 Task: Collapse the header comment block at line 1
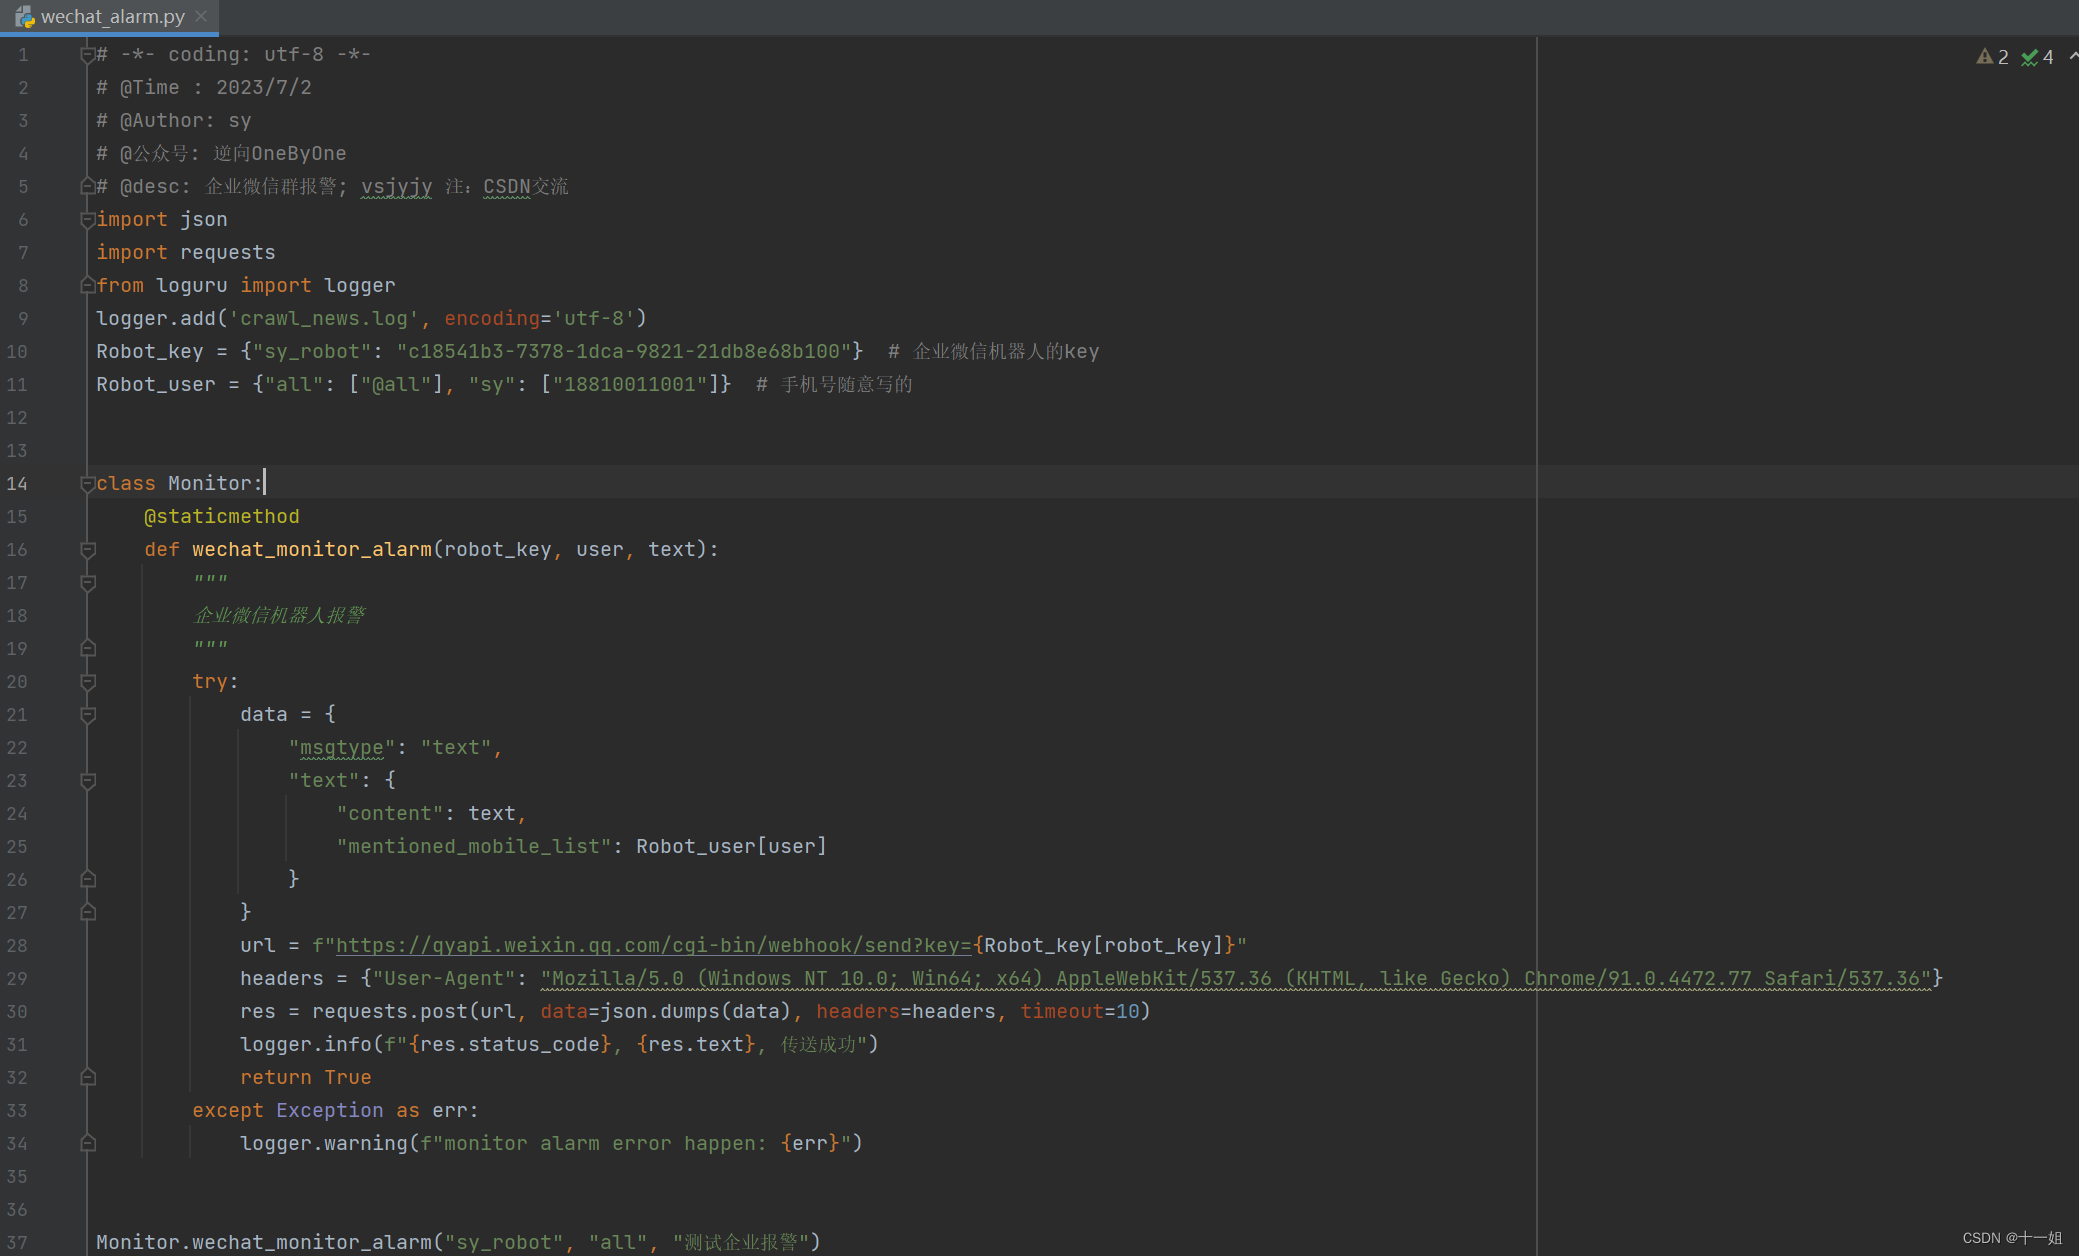pyautogui.click(x=88, y=55)
